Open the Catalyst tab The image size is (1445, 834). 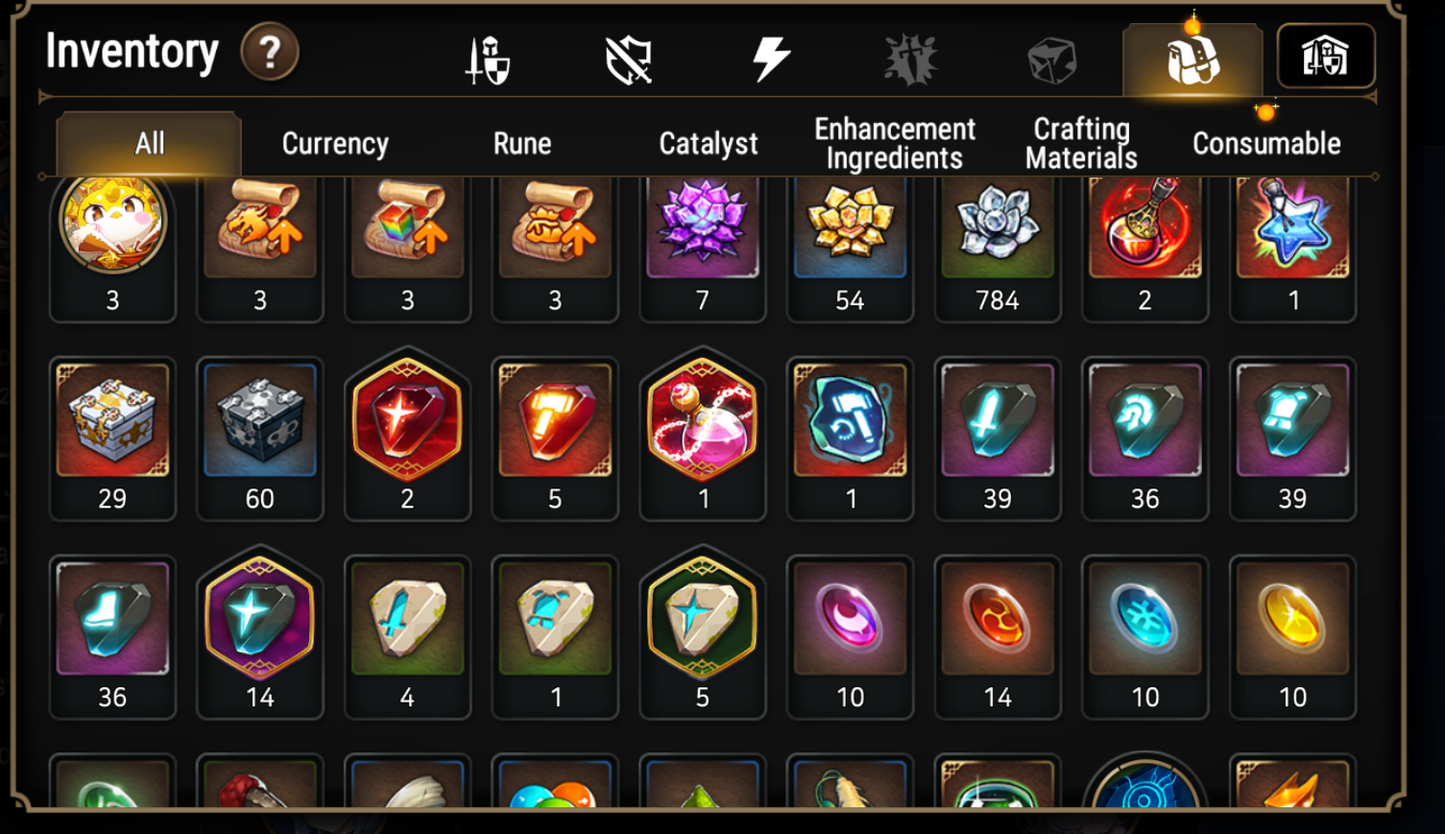(x=708, y=144)
